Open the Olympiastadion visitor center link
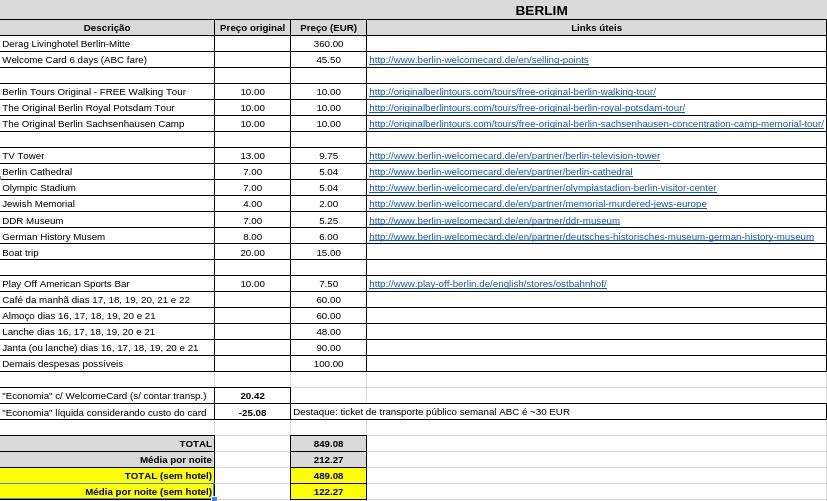This screenshot has width=827, height=501. pyautogui.click(x=542, y=188)
